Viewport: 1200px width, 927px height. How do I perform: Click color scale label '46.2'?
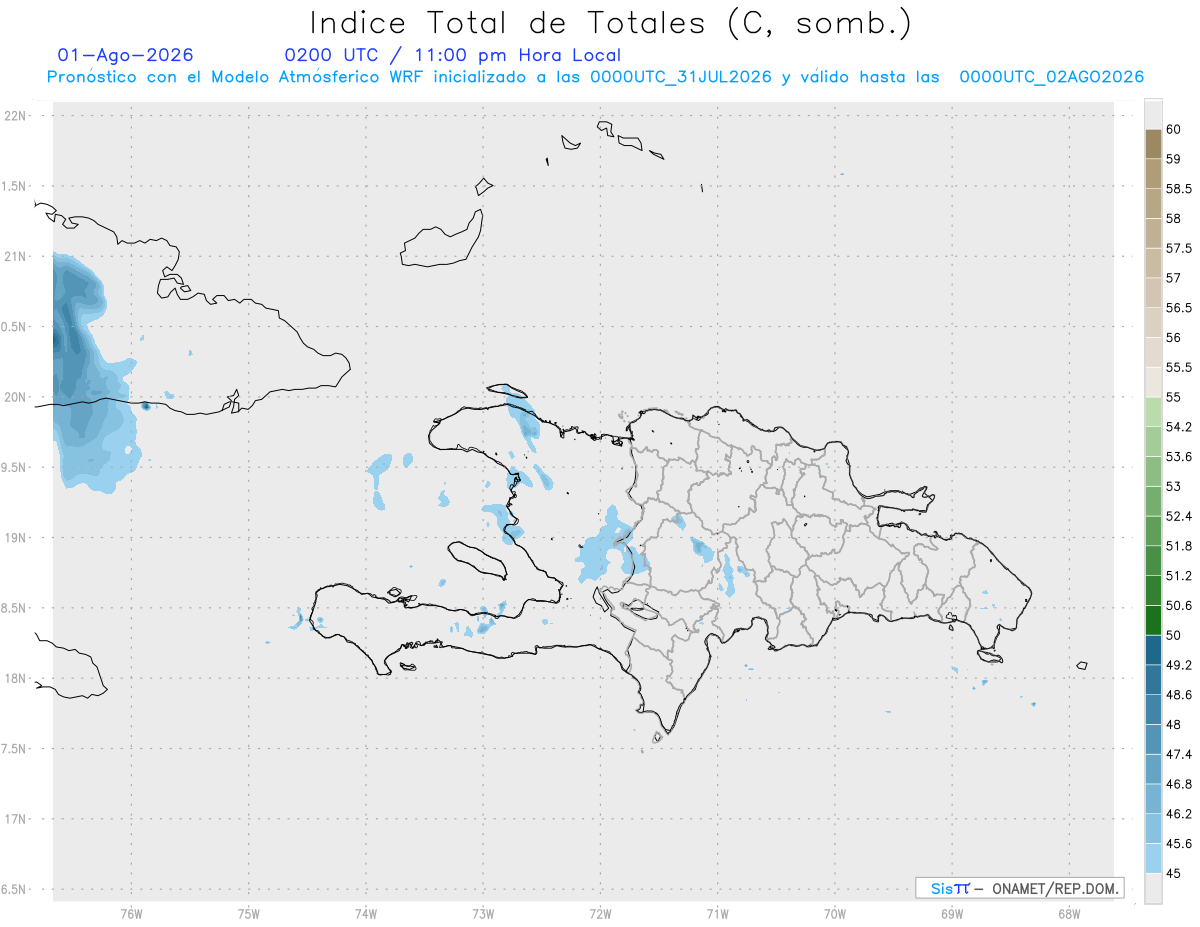pos(1178,814)
